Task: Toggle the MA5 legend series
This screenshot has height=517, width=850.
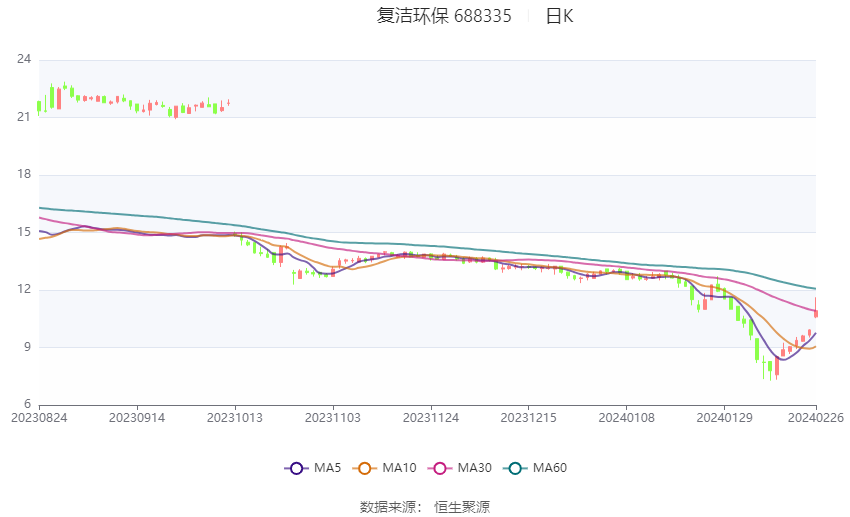Action: click(313, 468)
